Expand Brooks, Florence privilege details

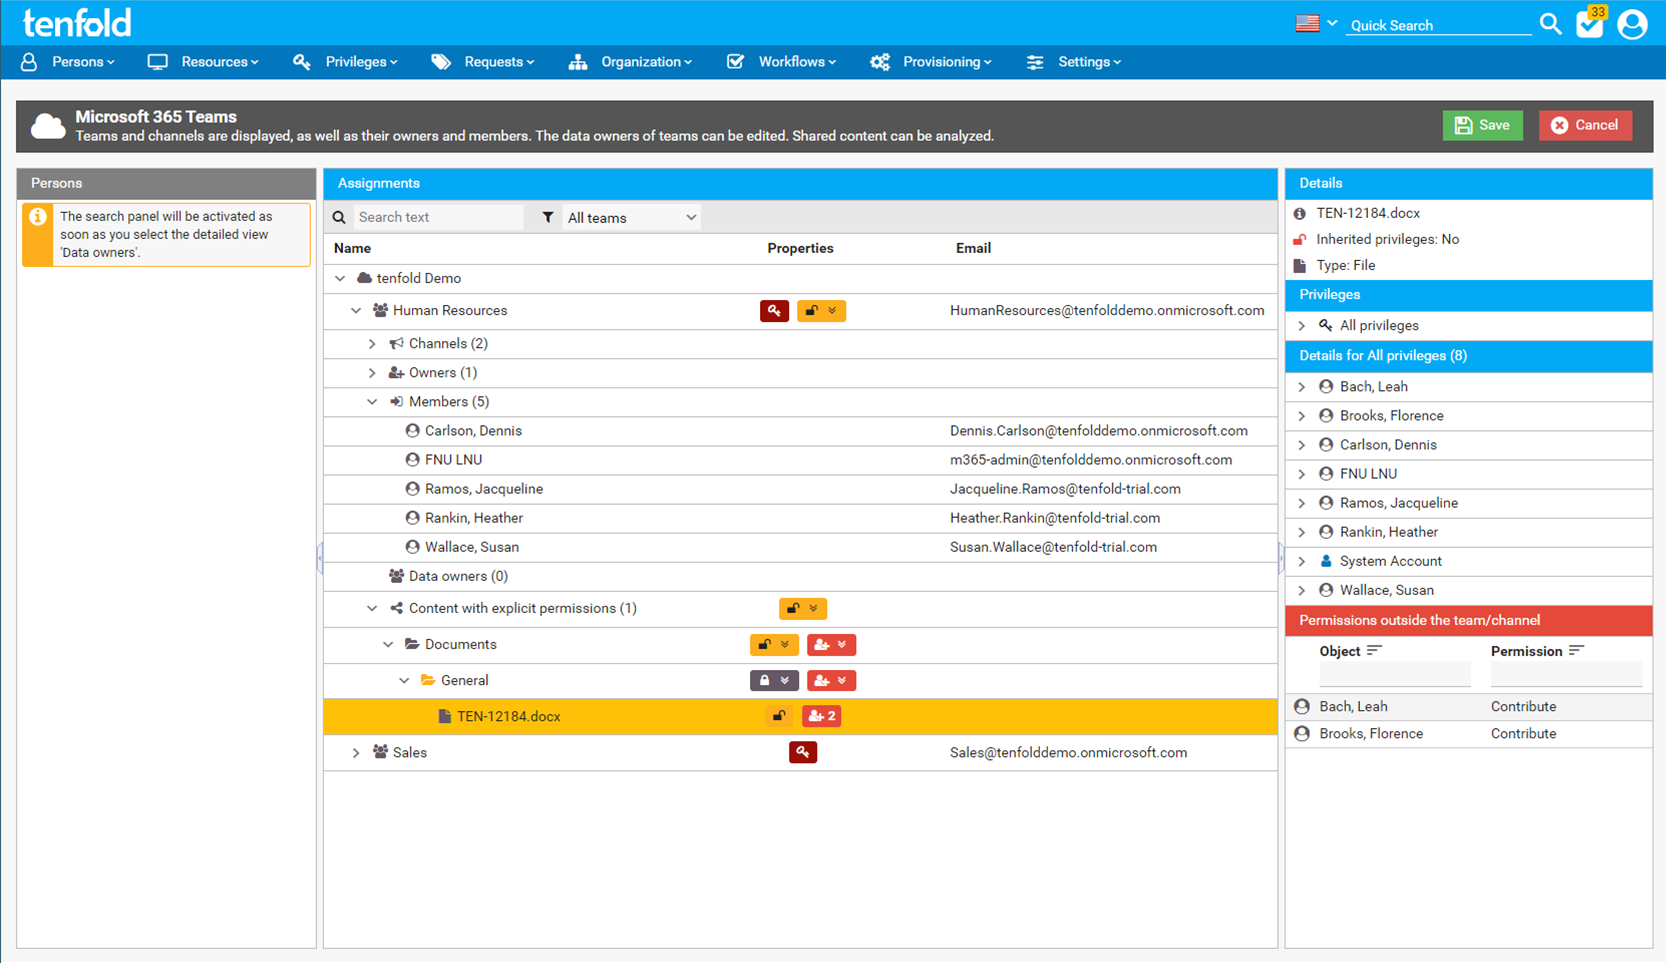click(1302, 416)
